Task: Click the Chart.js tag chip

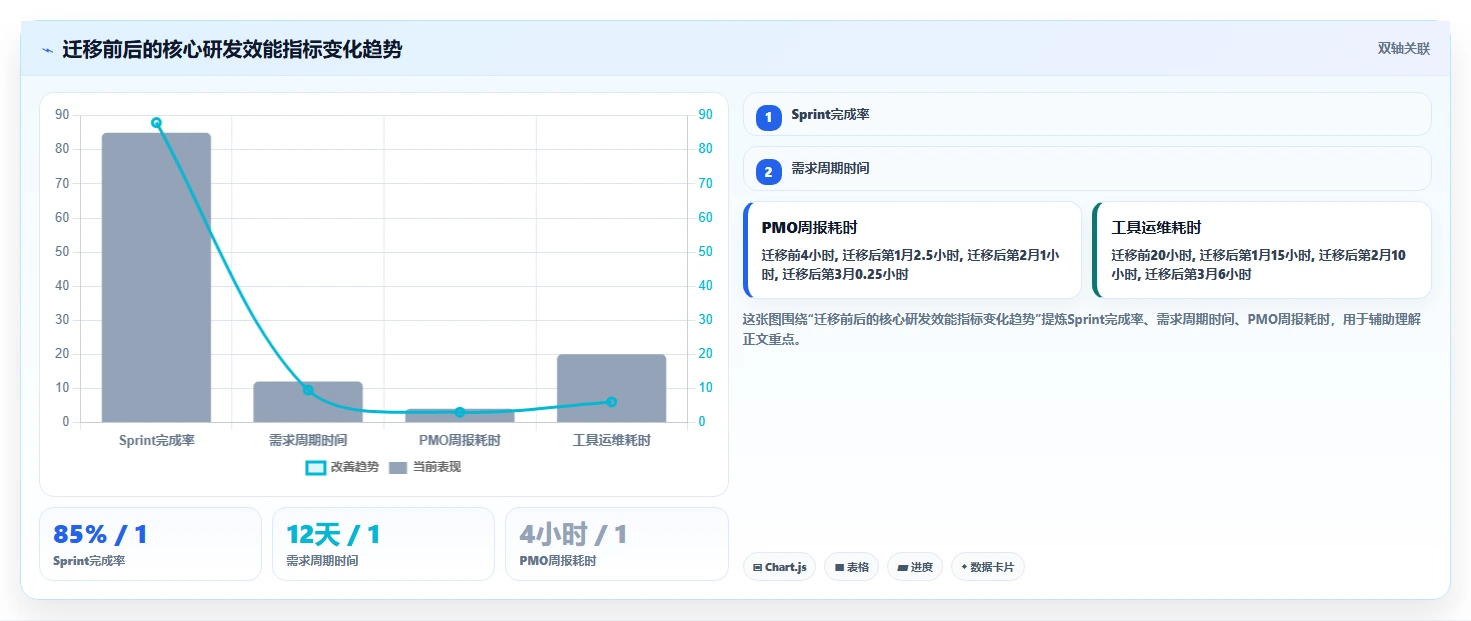Action: point(779,567)
